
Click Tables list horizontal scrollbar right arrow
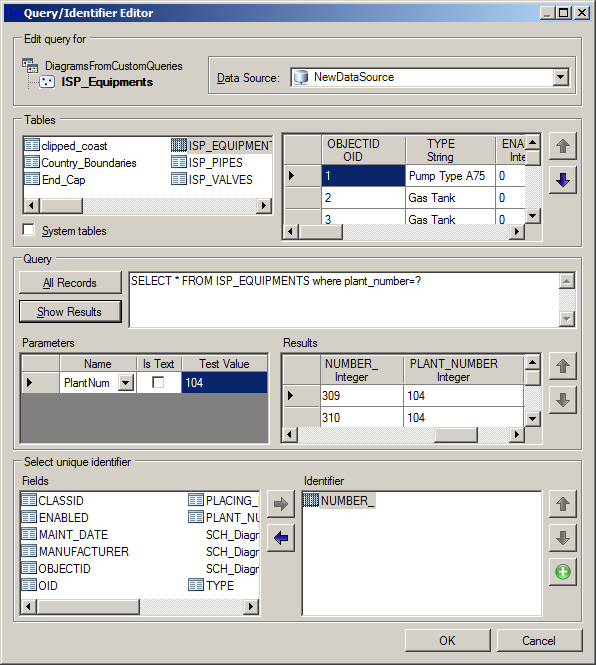264,206
